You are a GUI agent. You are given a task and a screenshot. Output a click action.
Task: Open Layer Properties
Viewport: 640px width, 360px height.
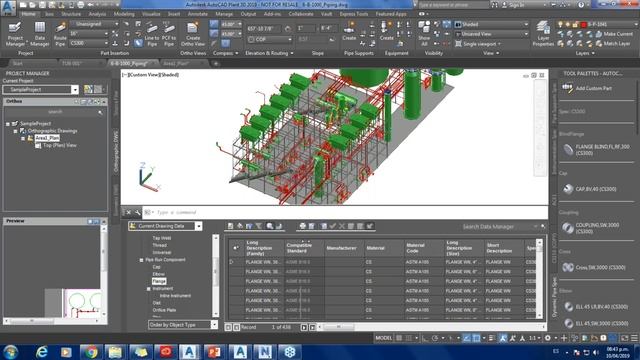pos(543,34)
